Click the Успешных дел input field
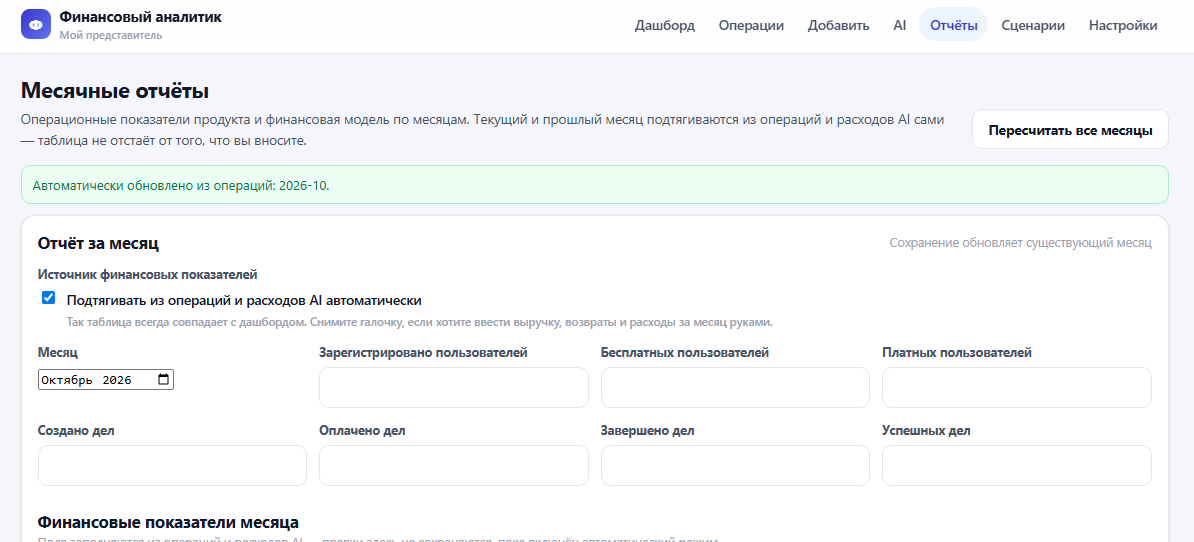Image resolution: width=1194 pixels, height=542 pixels. click(1017, 465)
